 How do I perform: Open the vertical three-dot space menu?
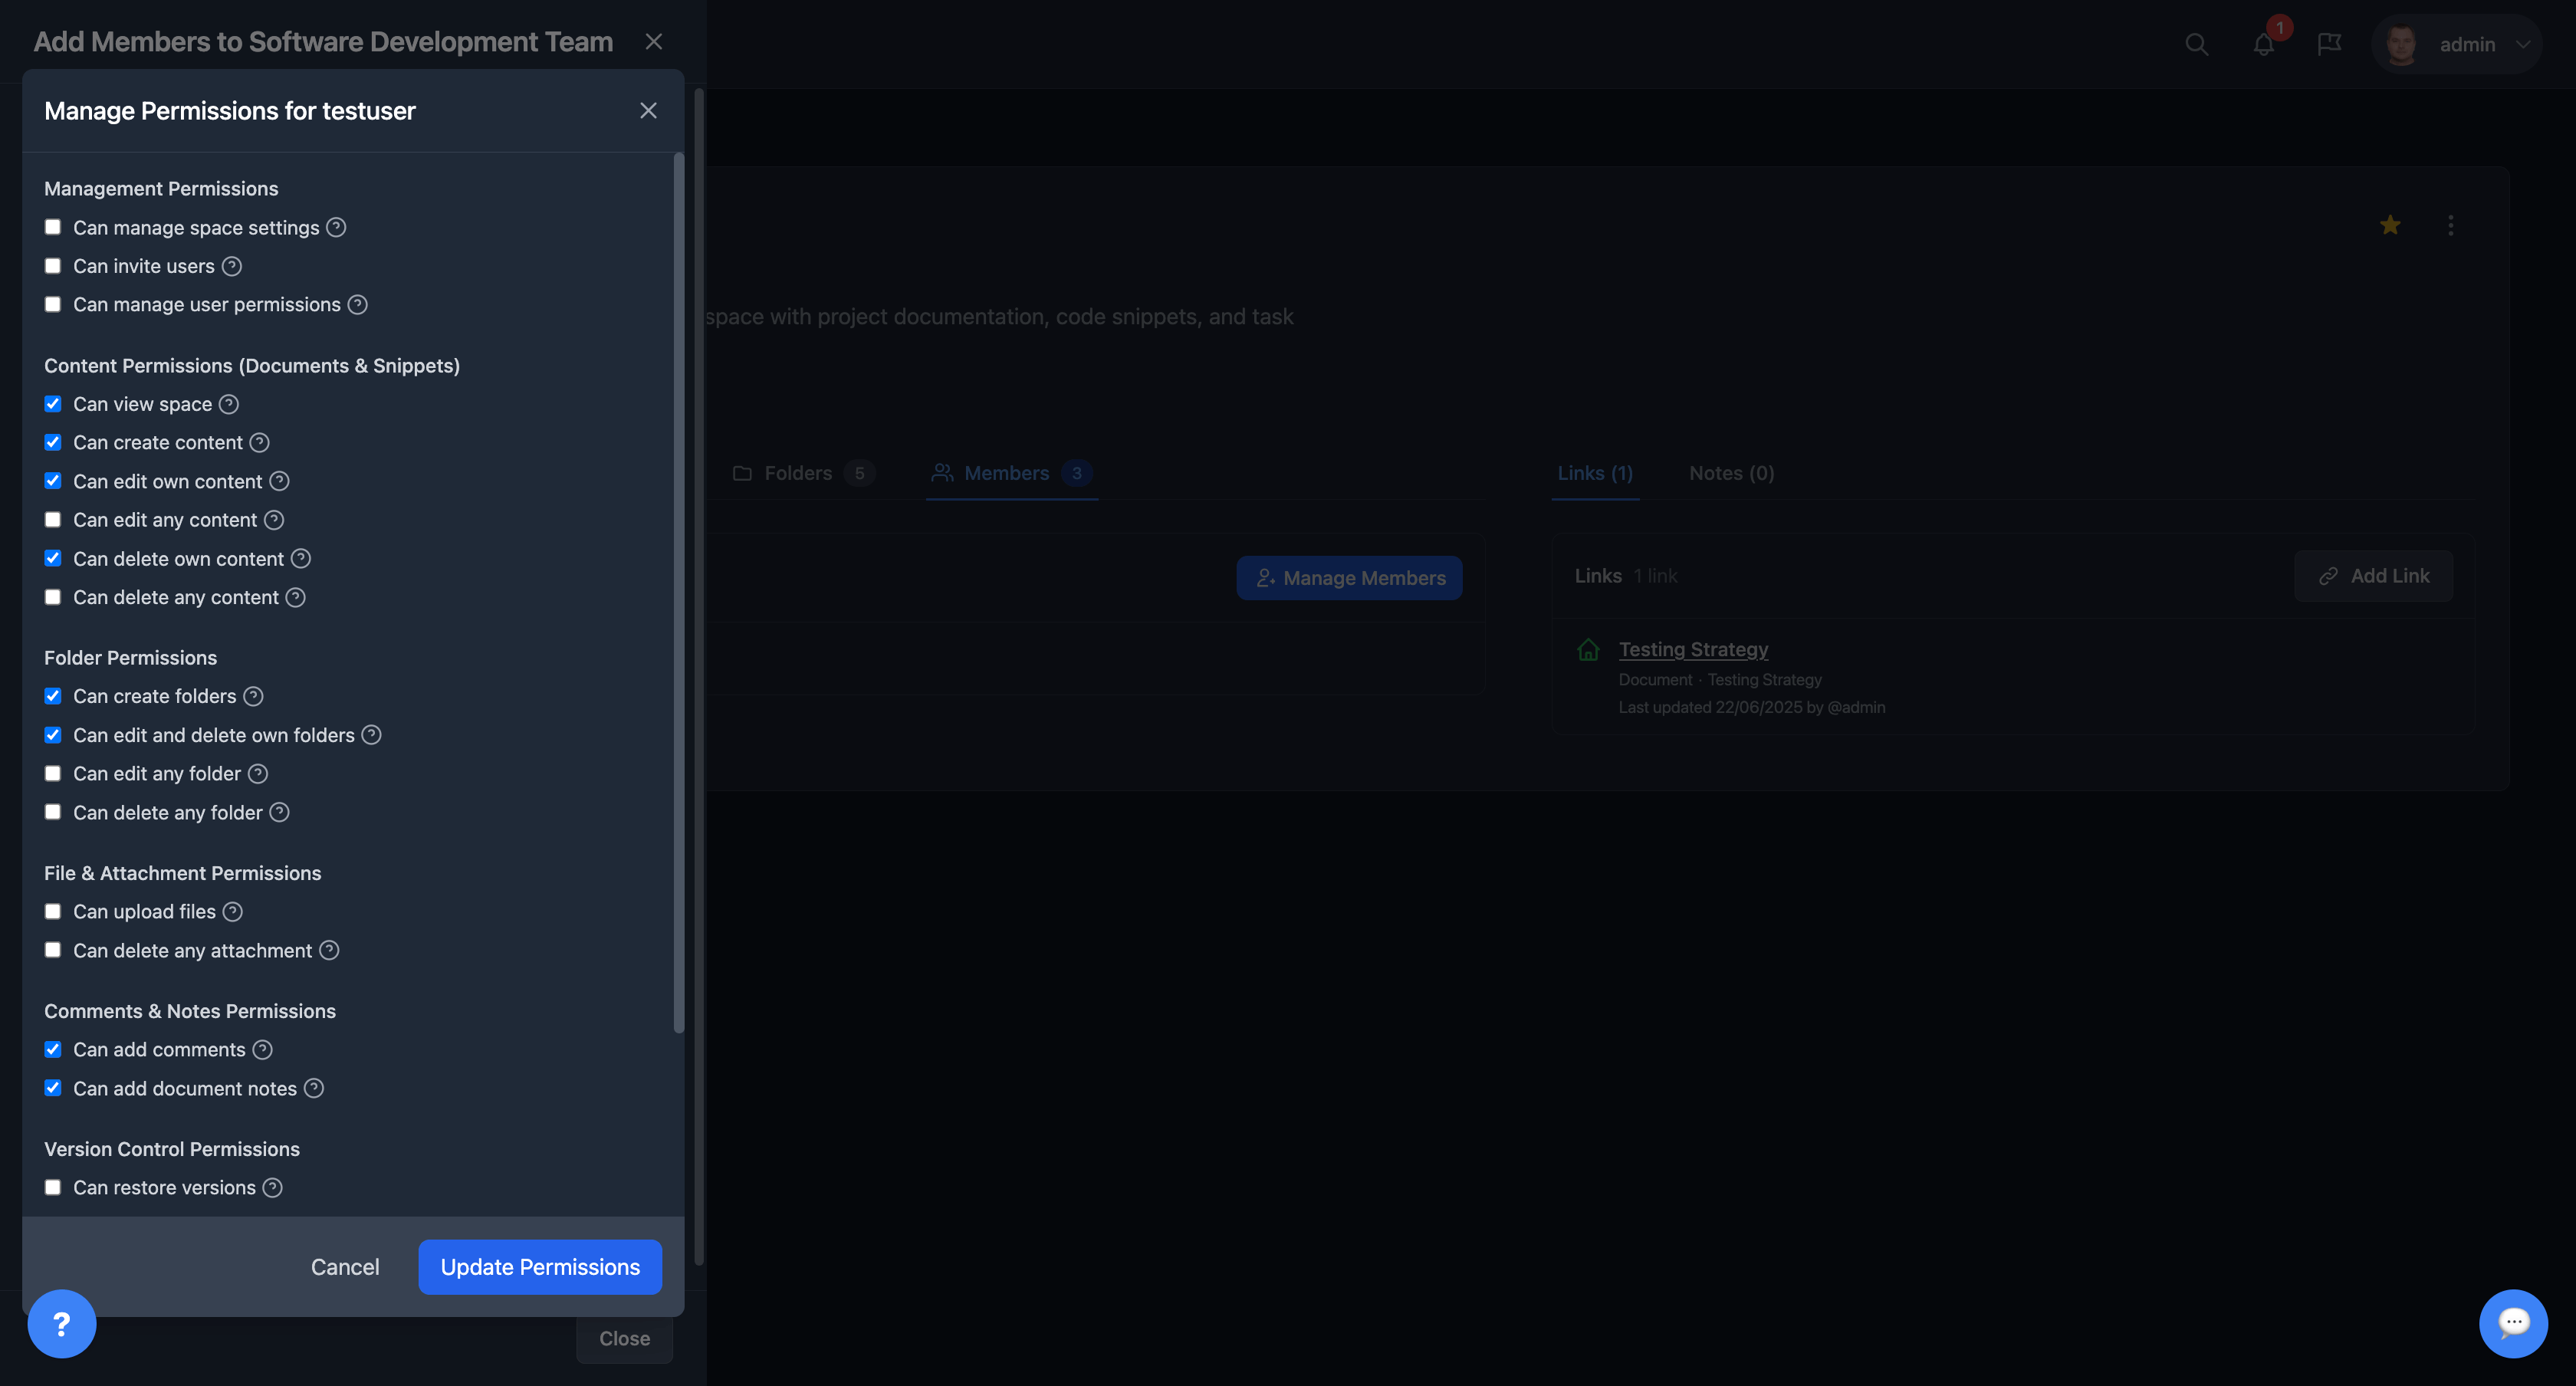pyautogui.click(x=2450, y=225)
